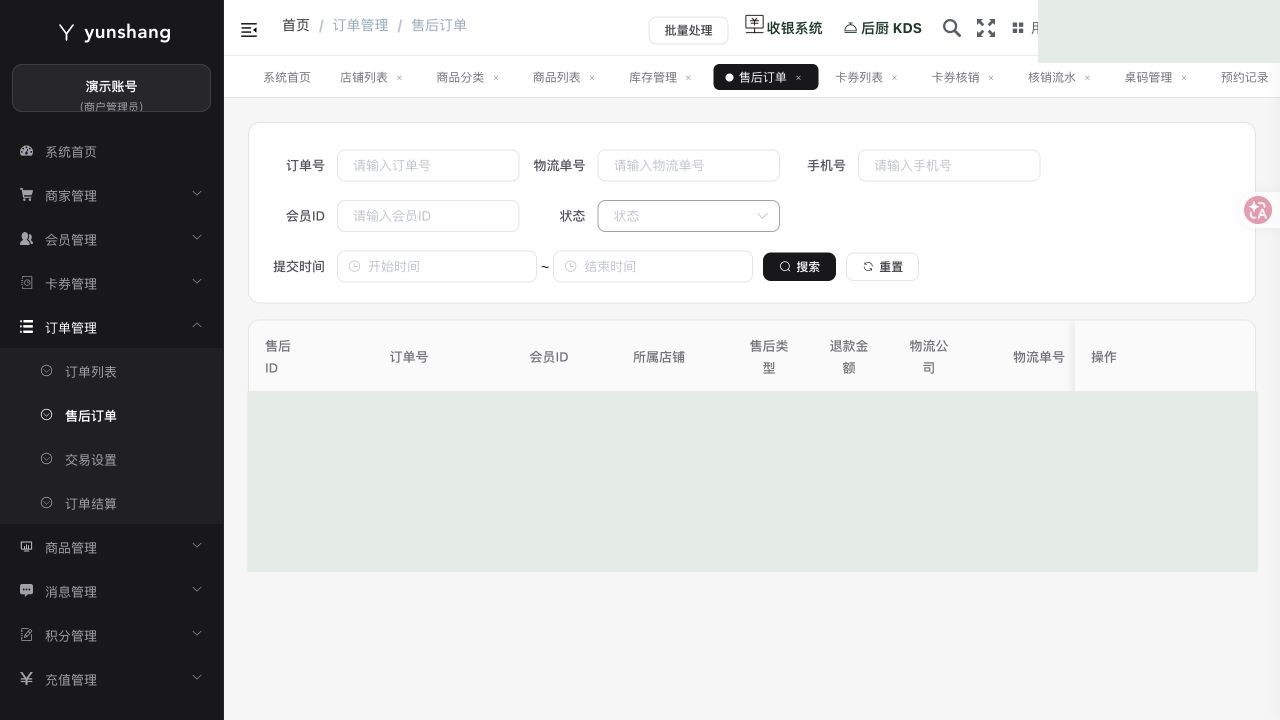Image resolution: width=1280 pixels, height=720 pixels.
Task: Focus the 物流单号 input field
Action: 688,165
